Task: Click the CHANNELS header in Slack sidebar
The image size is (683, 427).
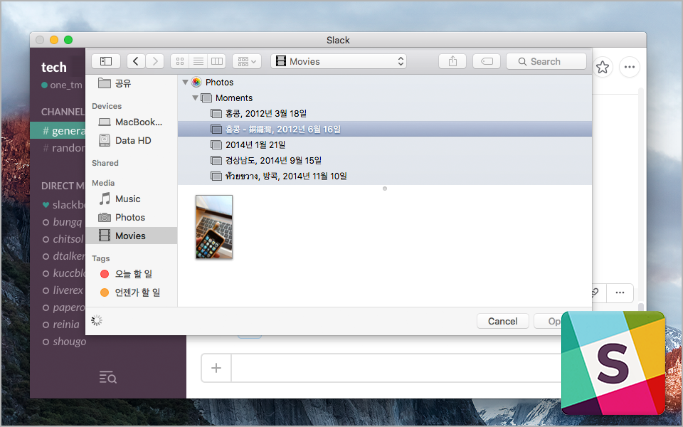Action: [x=63, y=112]
